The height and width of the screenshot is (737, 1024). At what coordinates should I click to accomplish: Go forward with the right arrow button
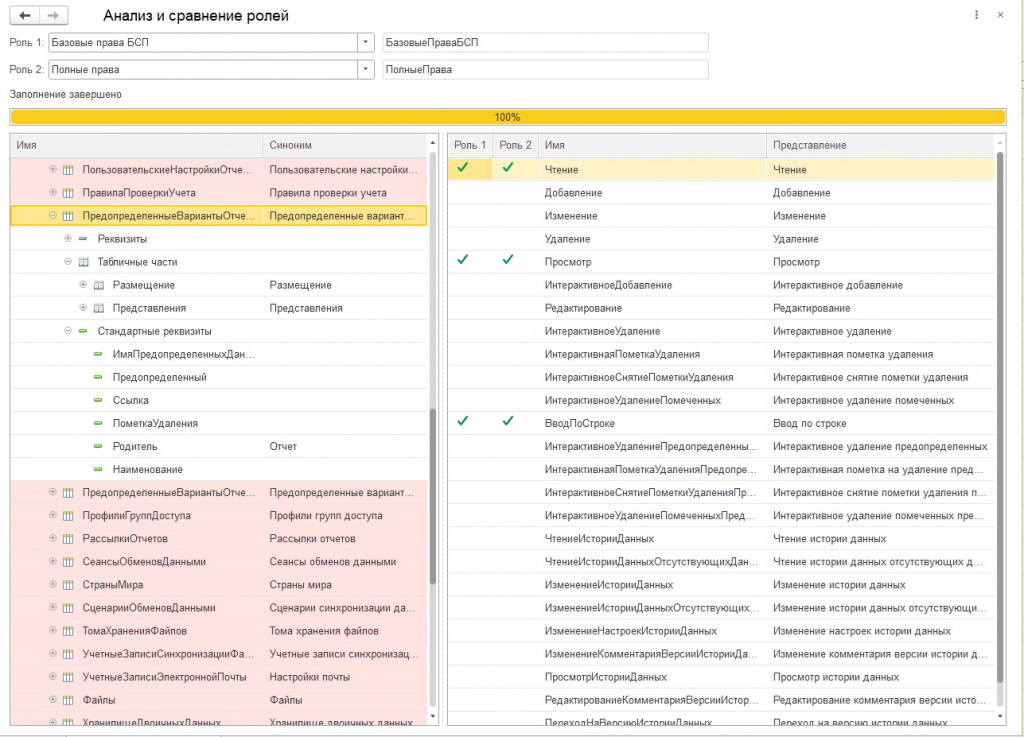(54, 15)
